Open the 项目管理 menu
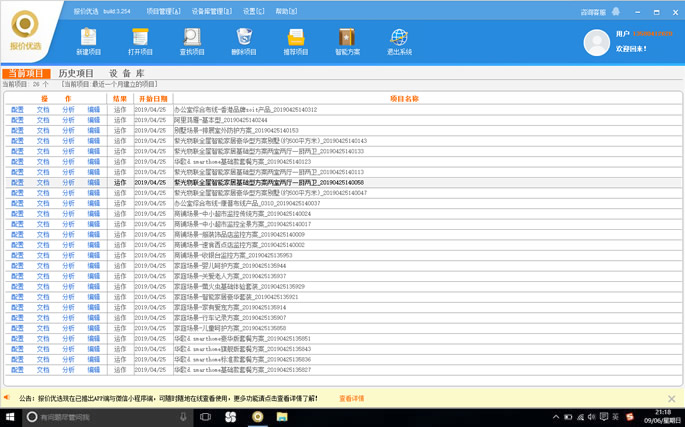The image size is (685, 427). coord(163,12)
